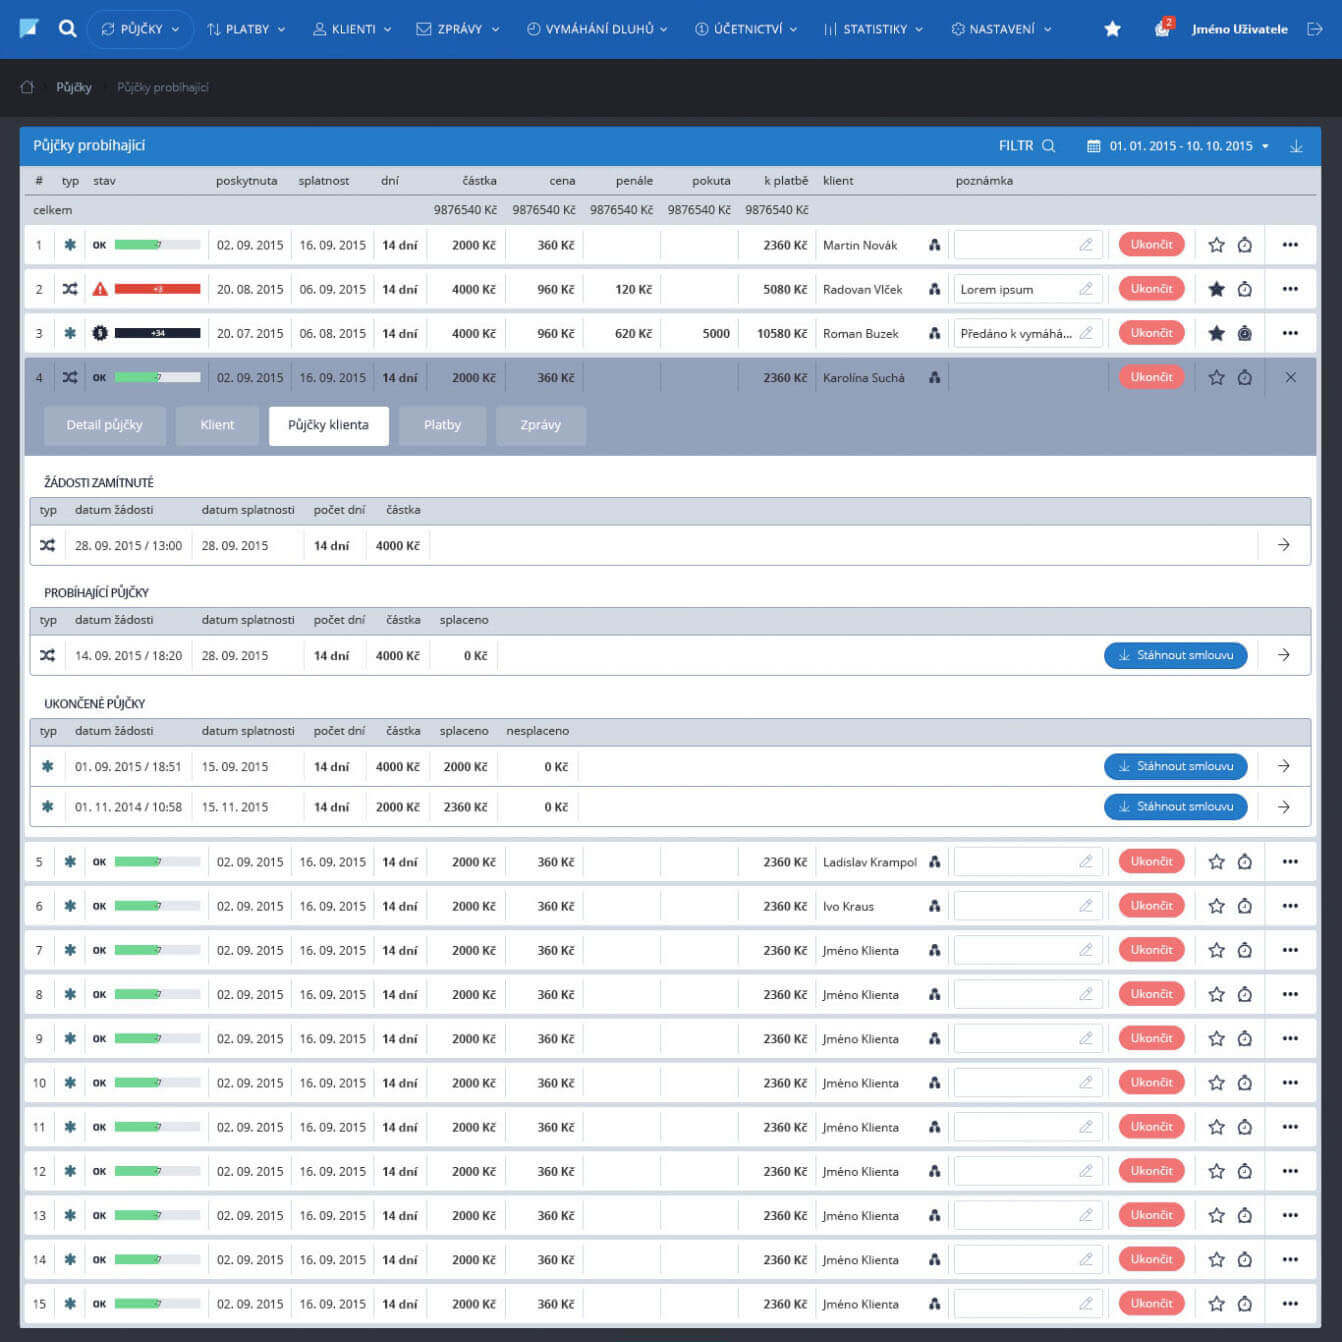The height and width of the screenshot is (1342, 1342).
Task: Open loan from 01. 11. 2014 / 10:58 via arrow
Action: point(1284,807)
